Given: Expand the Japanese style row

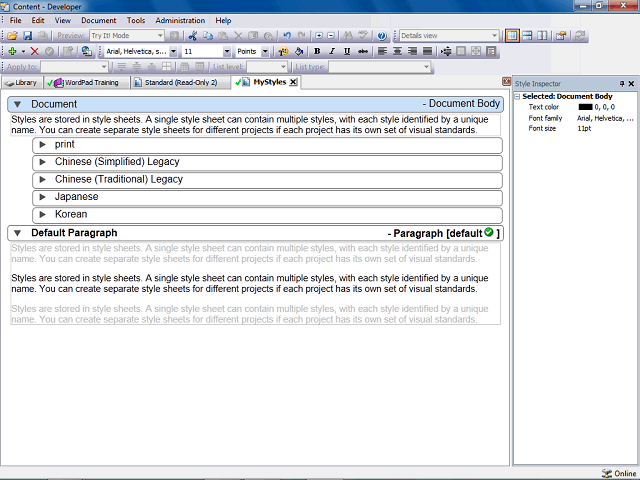Looking at the screenshot, I should point(42,197).
